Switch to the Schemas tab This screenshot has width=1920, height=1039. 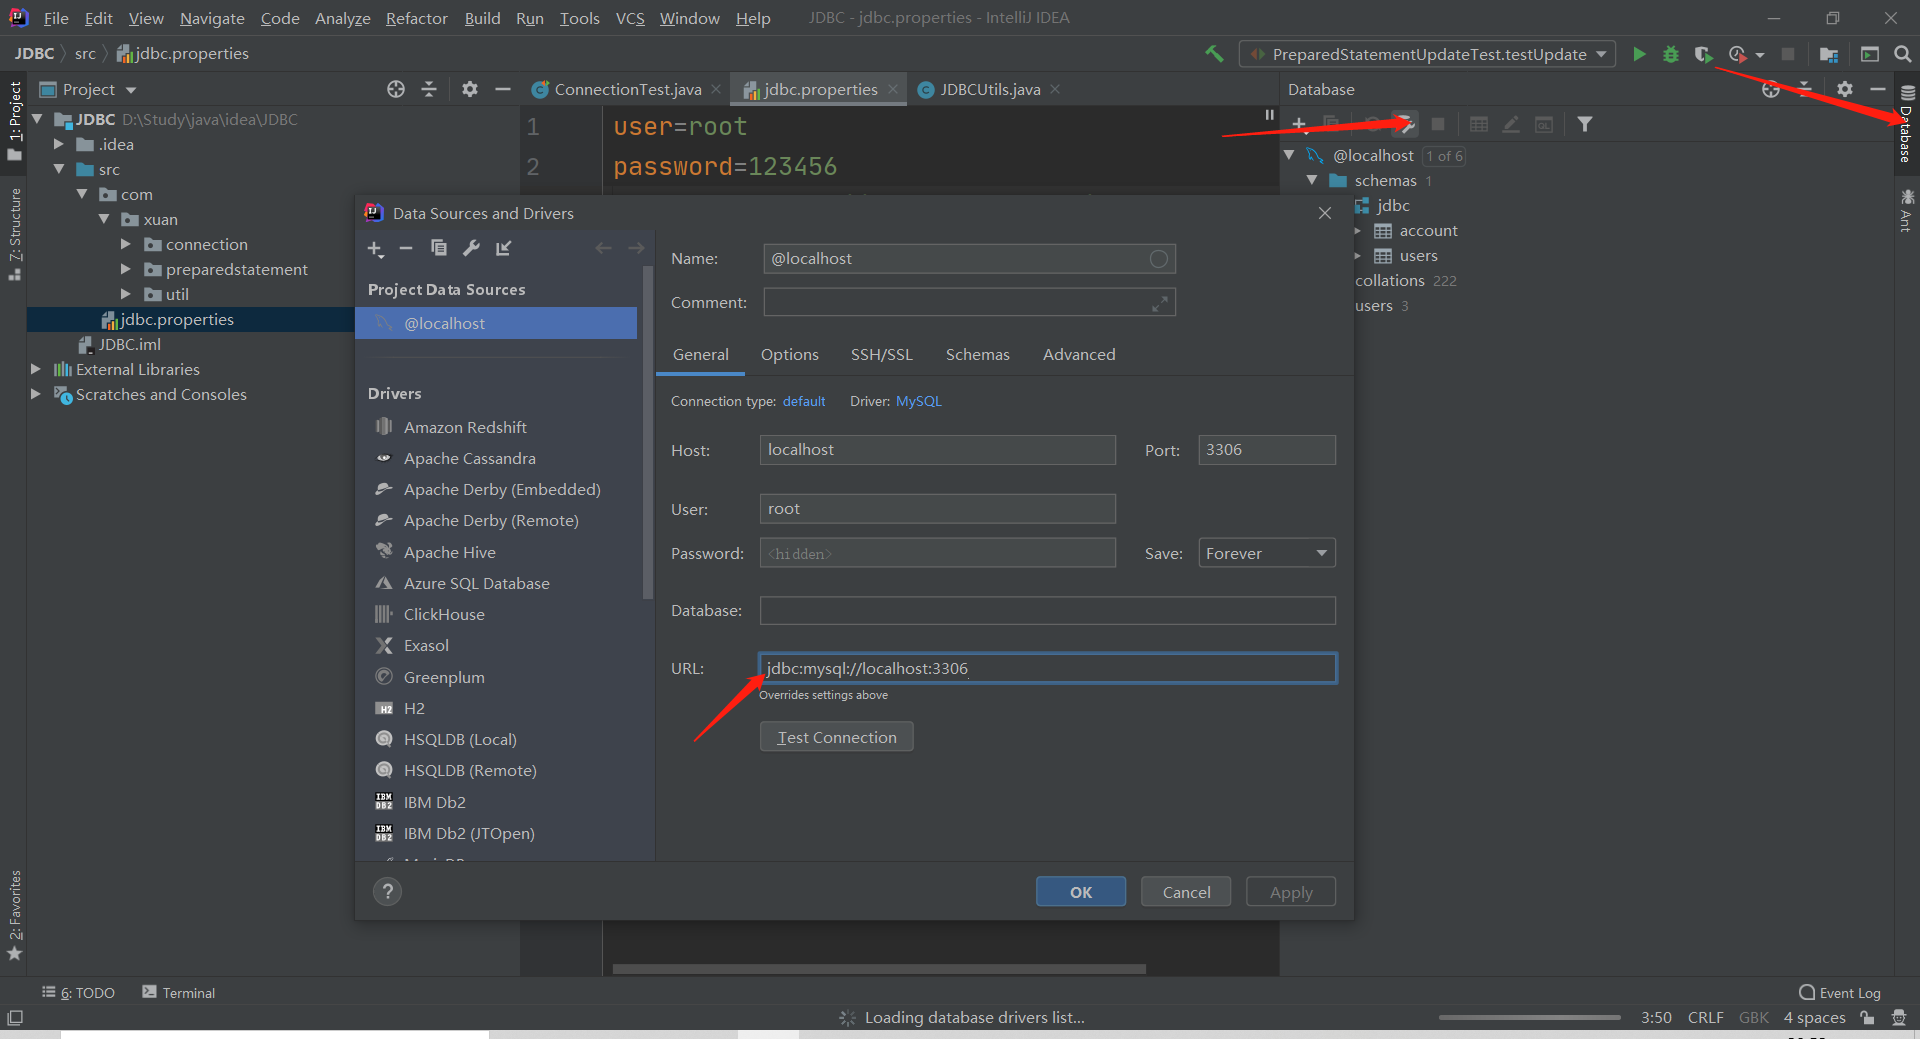(x=977, y=354)
